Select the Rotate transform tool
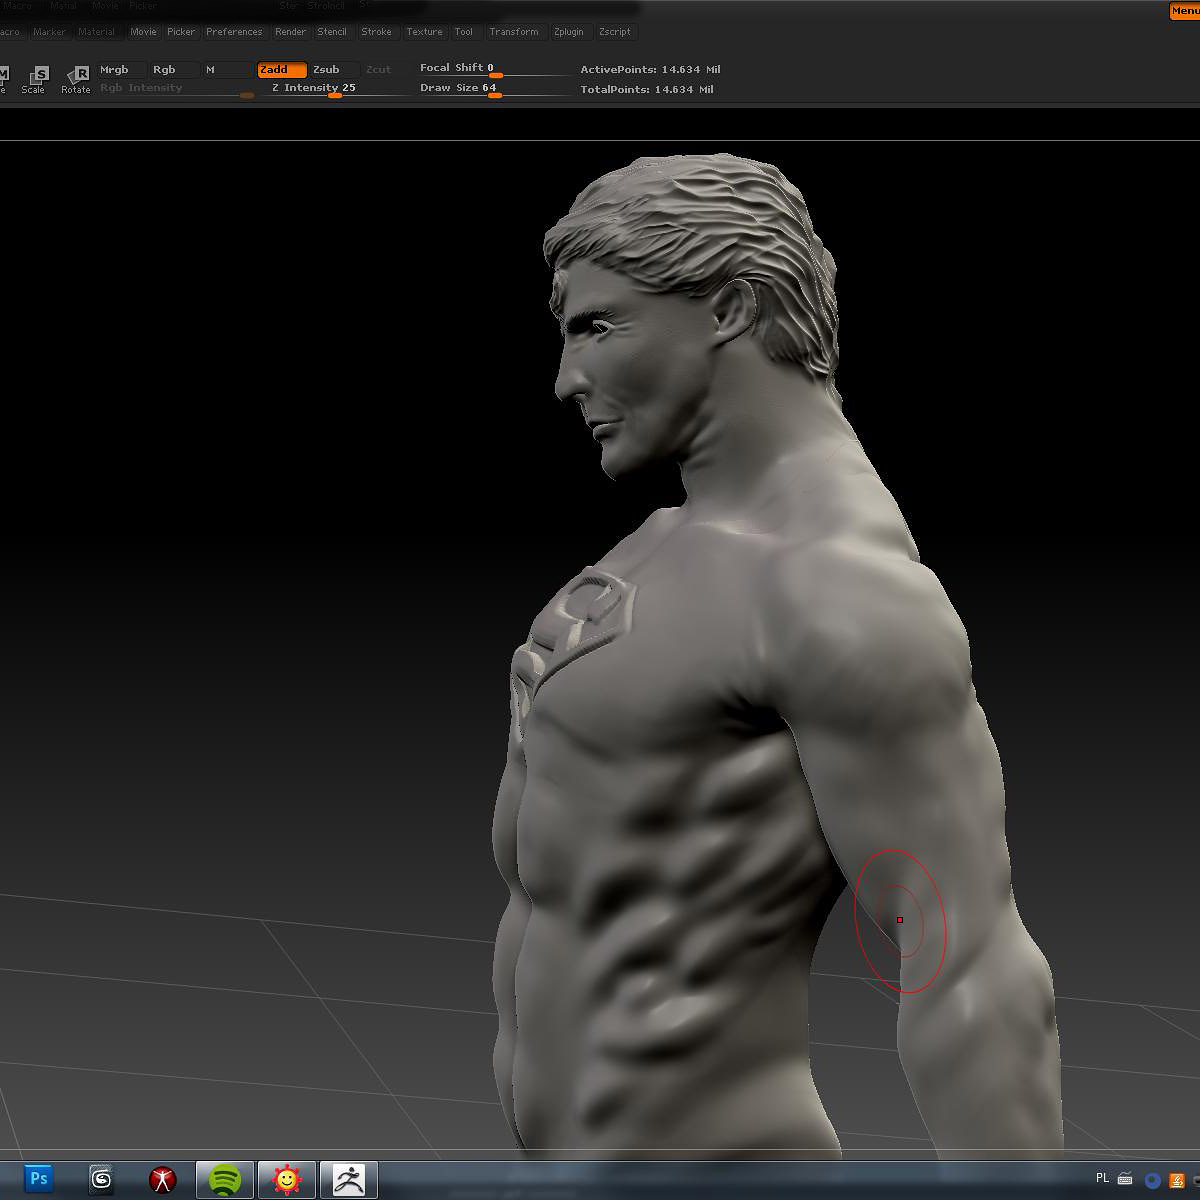The width and height of the screenshot is (1200, 1200). coord(77,80)
